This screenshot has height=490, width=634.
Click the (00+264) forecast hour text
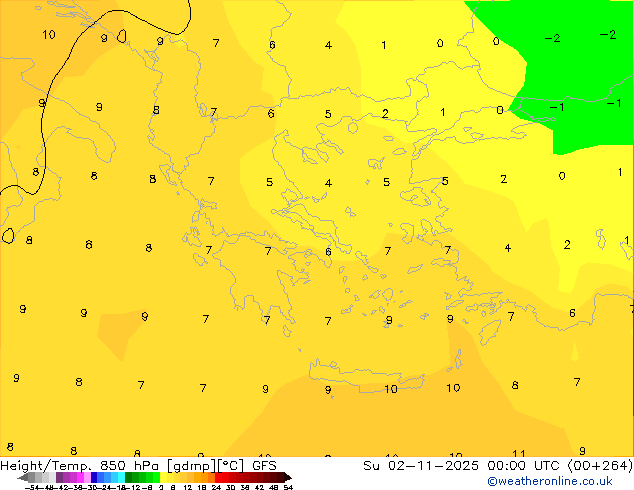click(x=600, y=466)
